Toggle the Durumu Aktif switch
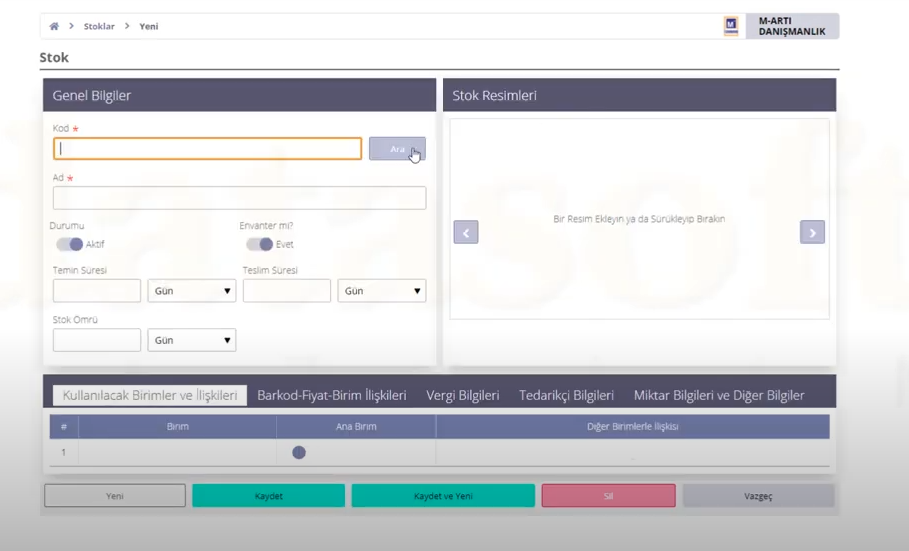 tap(69, 244)
